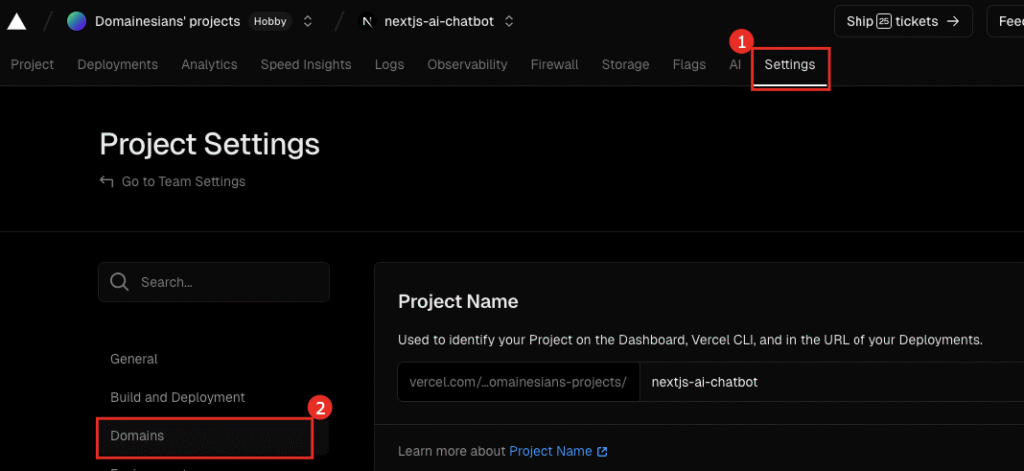Open the AI tab

point(735,65)
